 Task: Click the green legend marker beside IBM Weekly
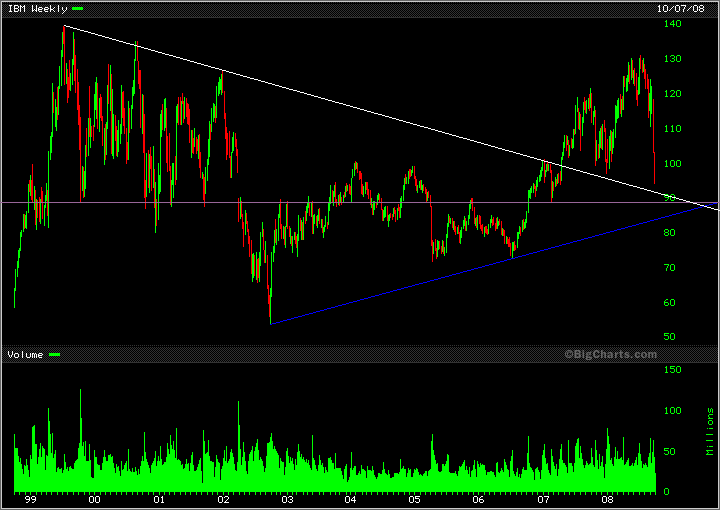point(78,9)
